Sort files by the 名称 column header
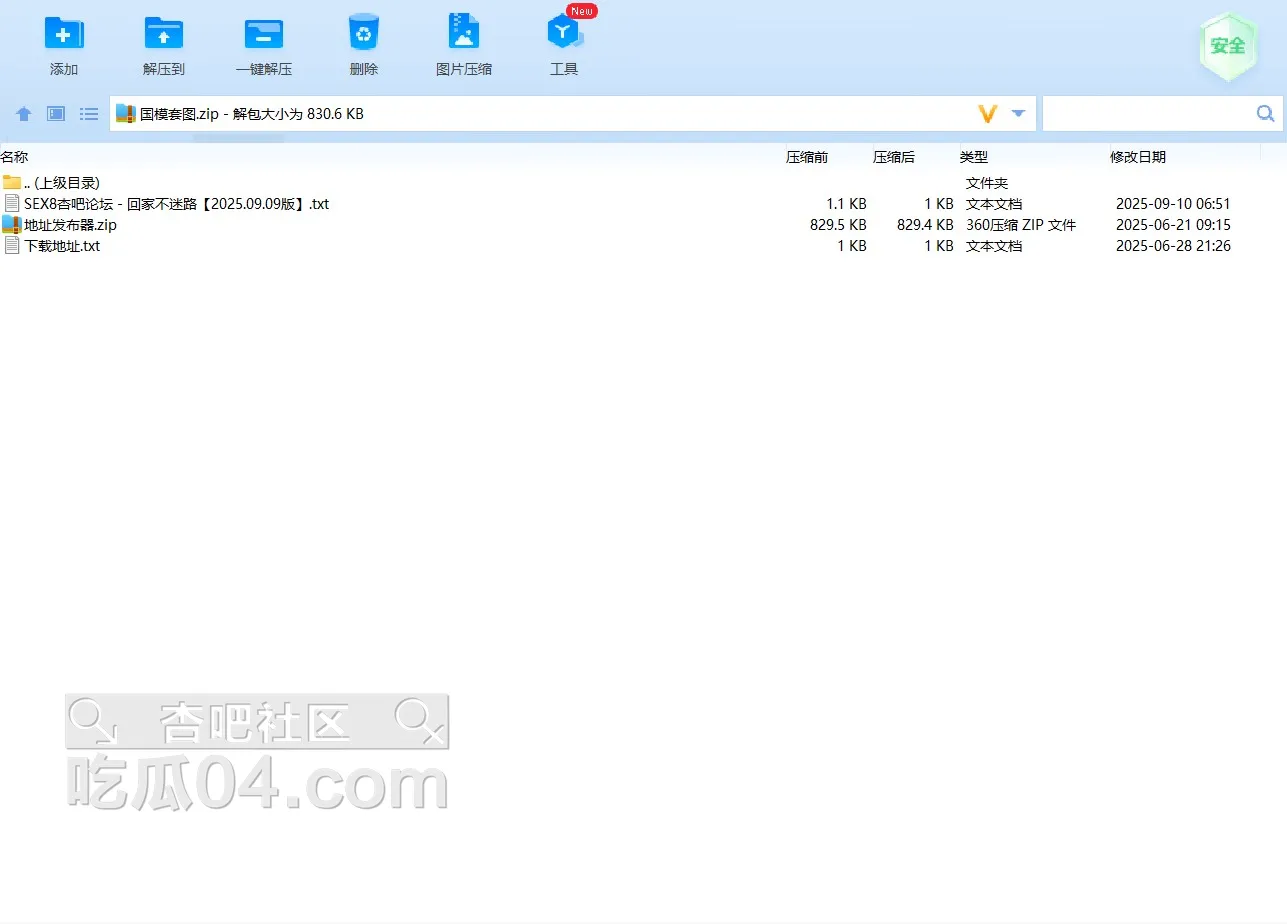1287x924 pixels. click(x=15, y=157)
